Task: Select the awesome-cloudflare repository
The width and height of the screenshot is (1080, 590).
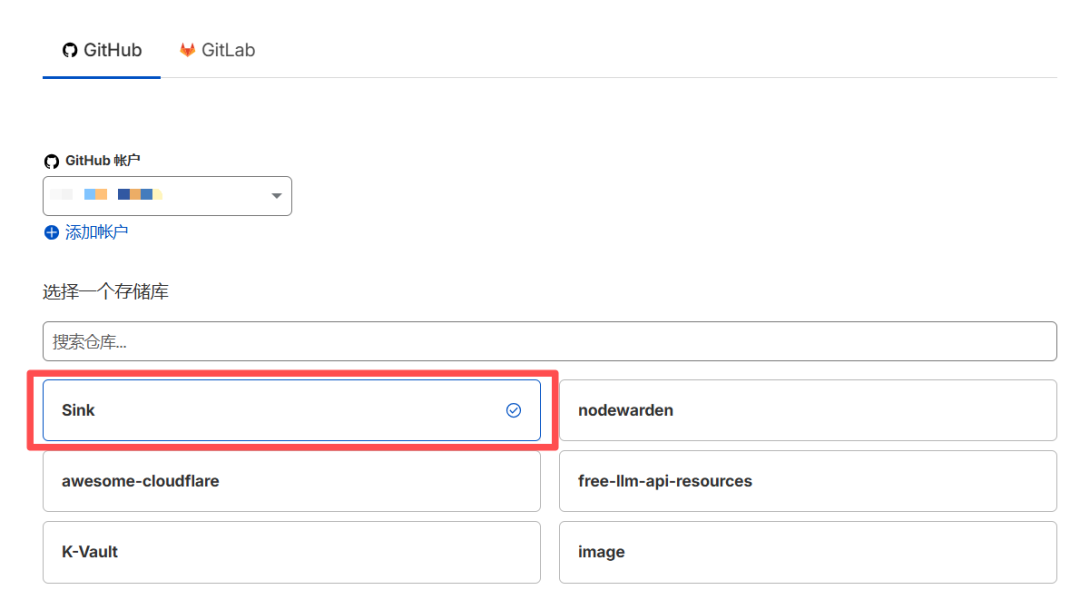Action: point(291,481)
